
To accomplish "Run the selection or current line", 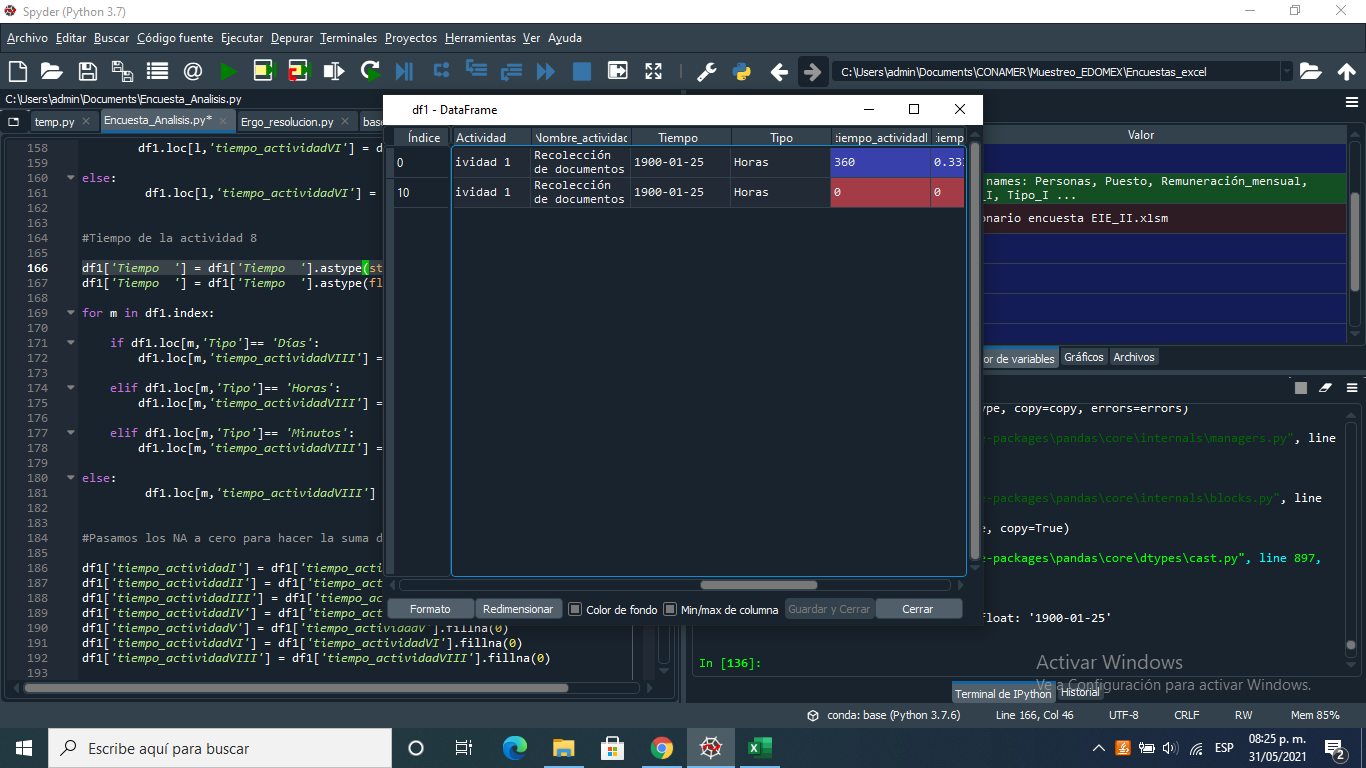I will [334, 71].
